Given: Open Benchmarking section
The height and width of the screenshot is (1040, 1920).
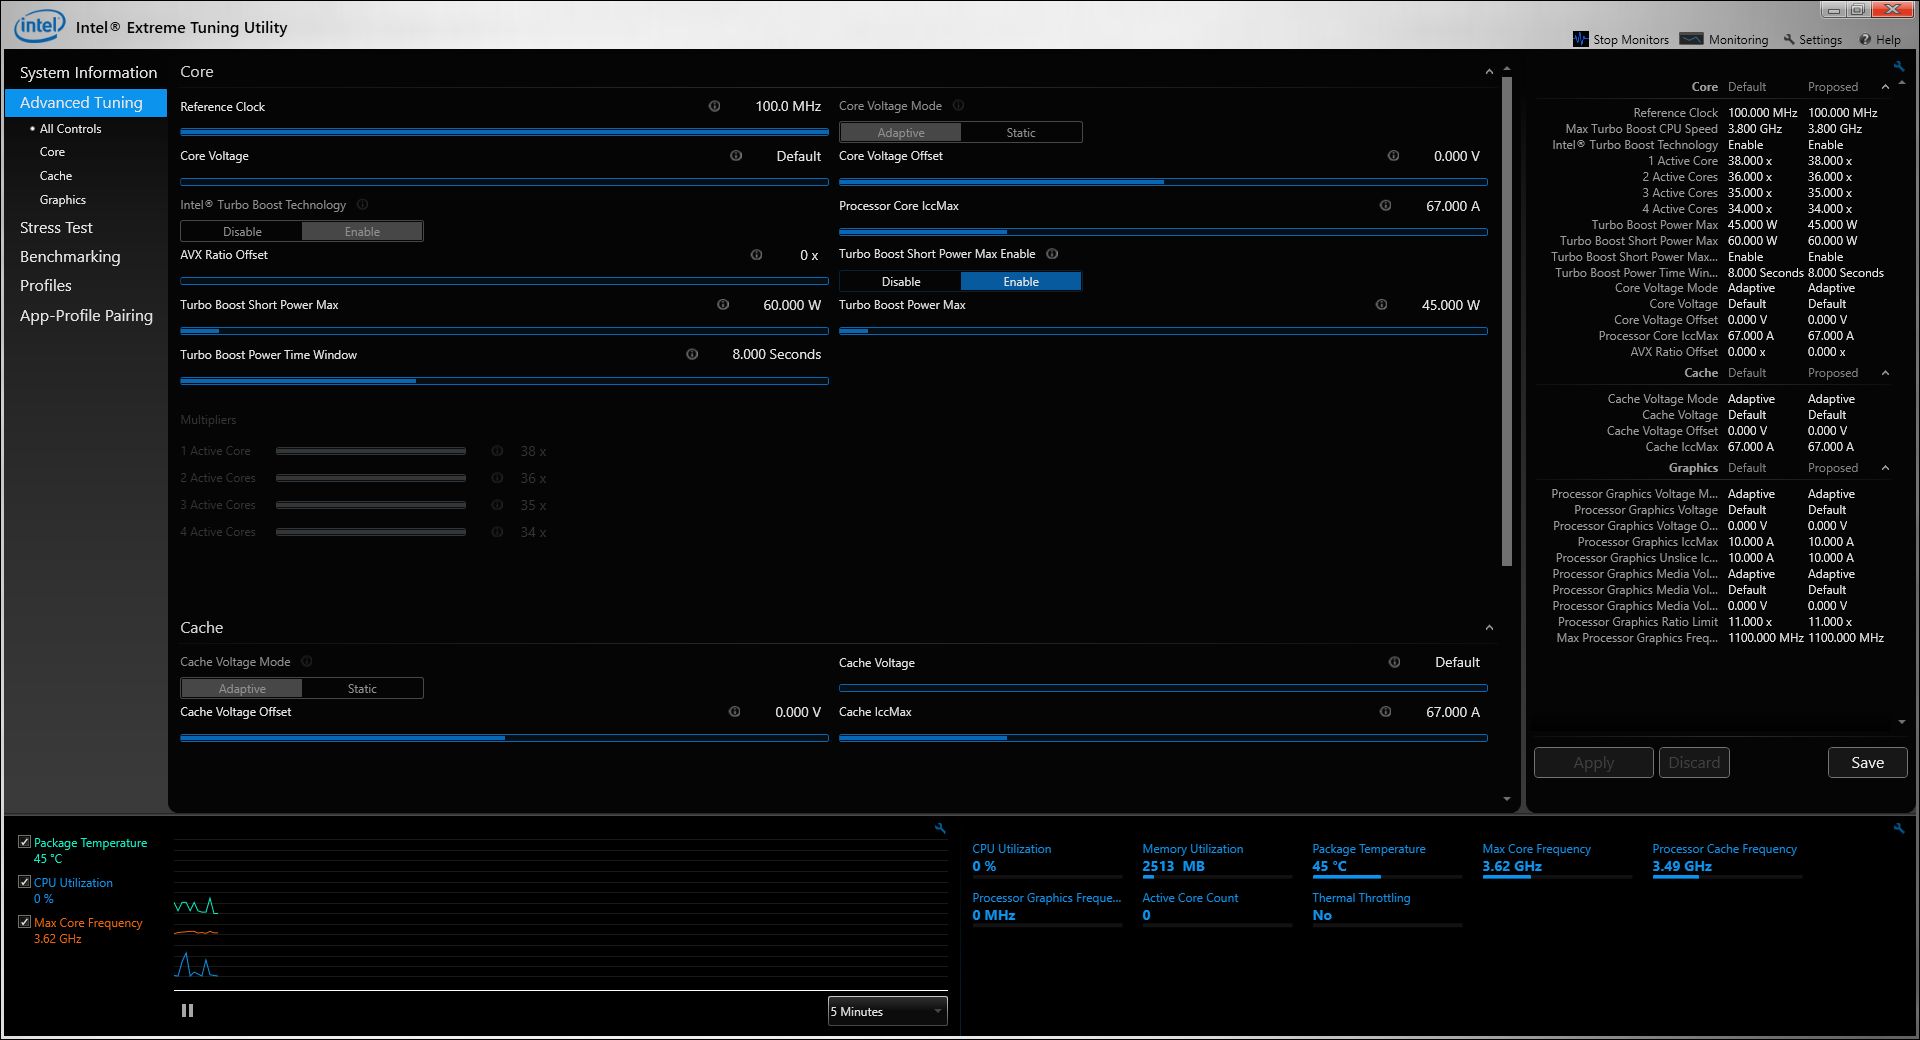Looking at the screenshot, I should pos(70,257).
